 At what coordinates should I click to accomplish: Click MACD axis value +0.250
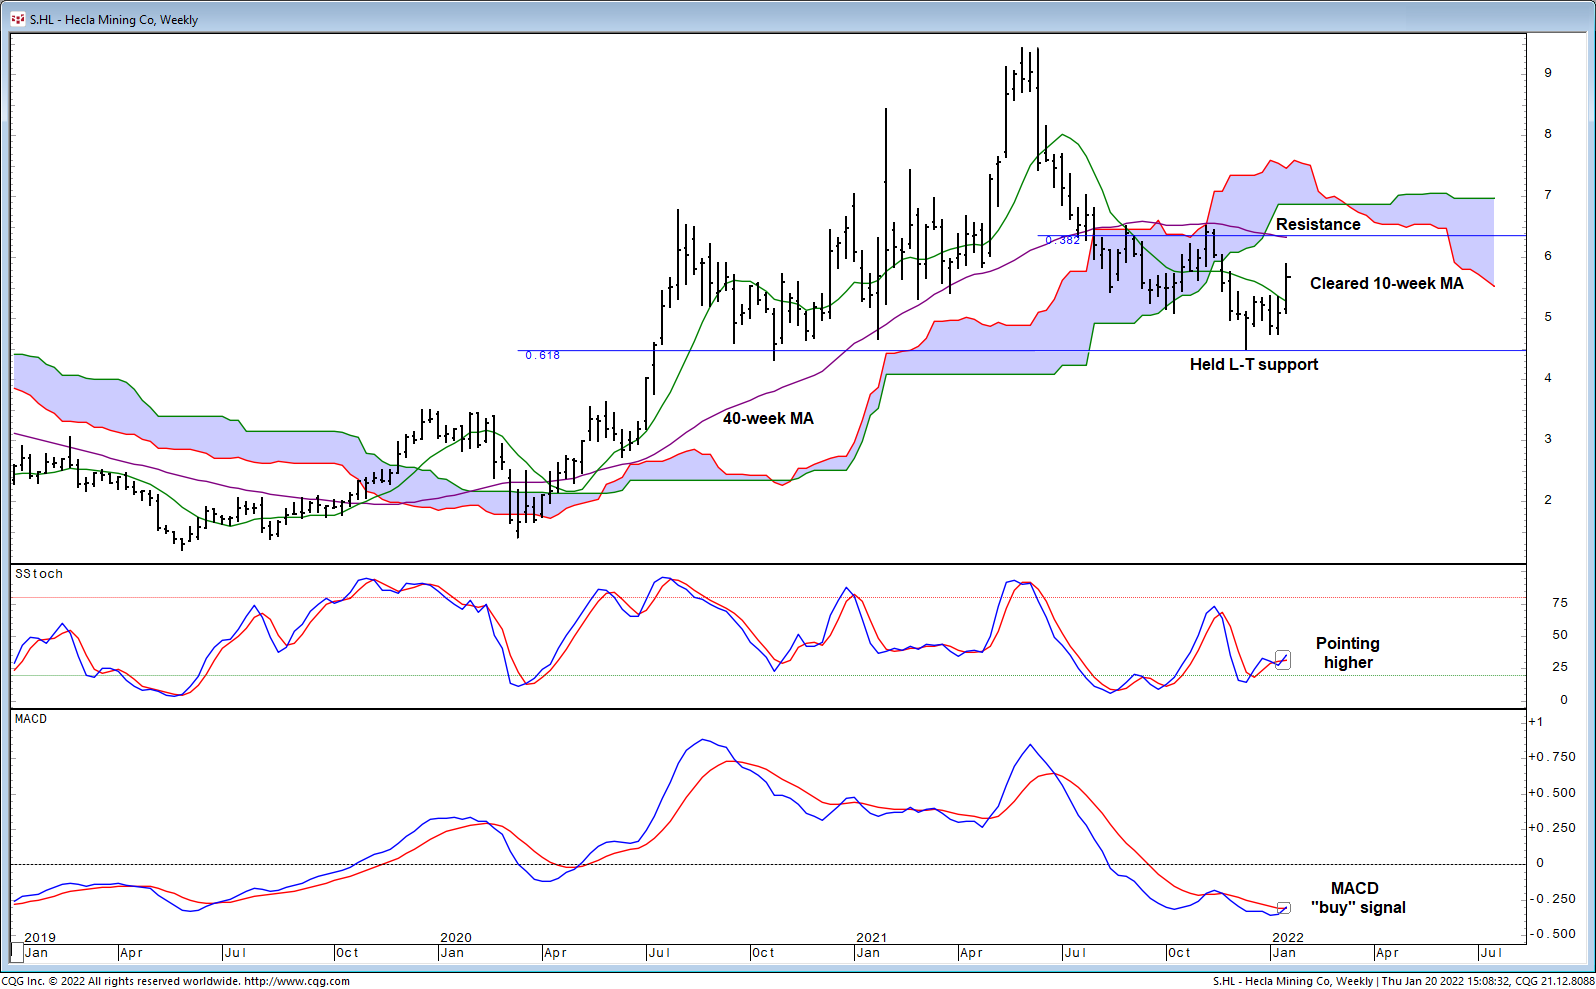pos(1552,828)
